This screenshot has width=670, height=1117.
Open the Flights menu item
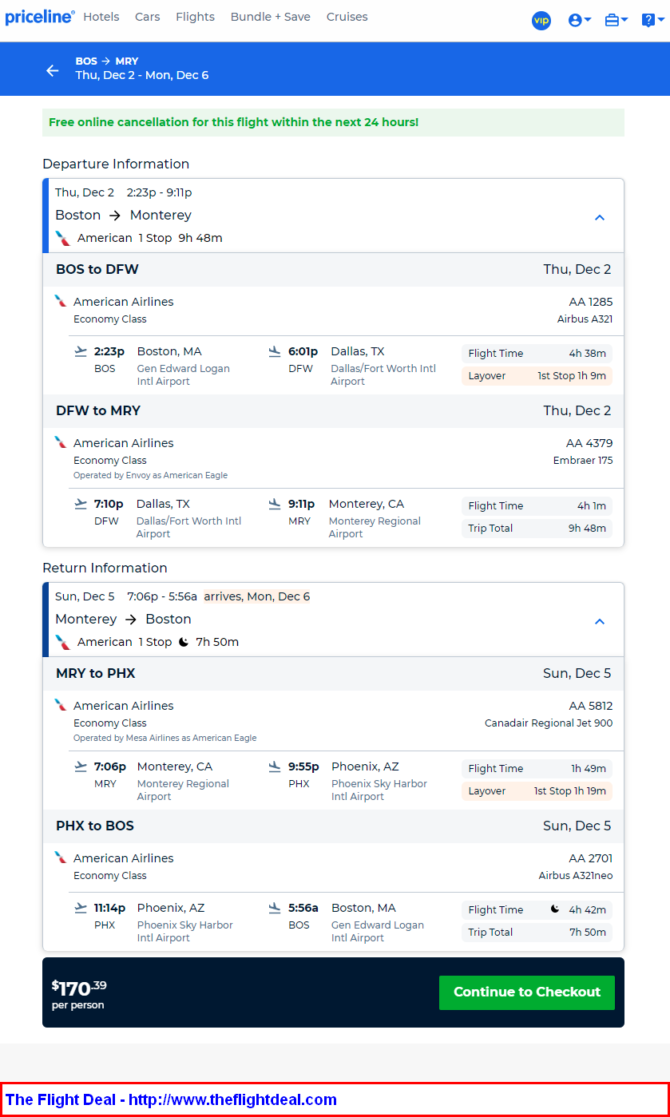click(x=195, y=16)
